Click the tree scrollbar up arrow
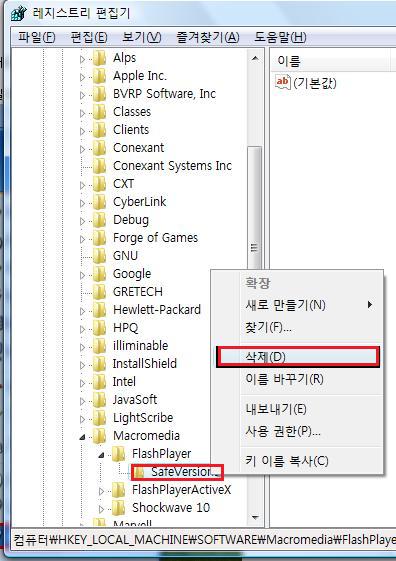The image size is (396, 561). [255, 58]
